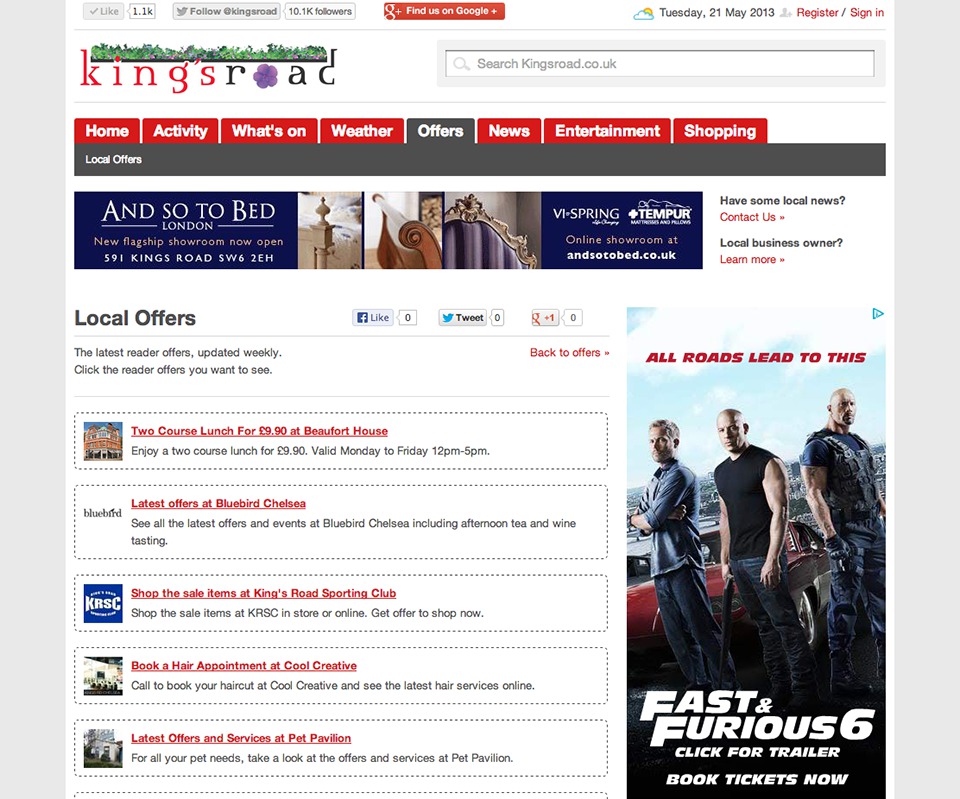Click the bluebird logo
The height and width of the screenshot is (799, 960).
[x=103, y=512]
